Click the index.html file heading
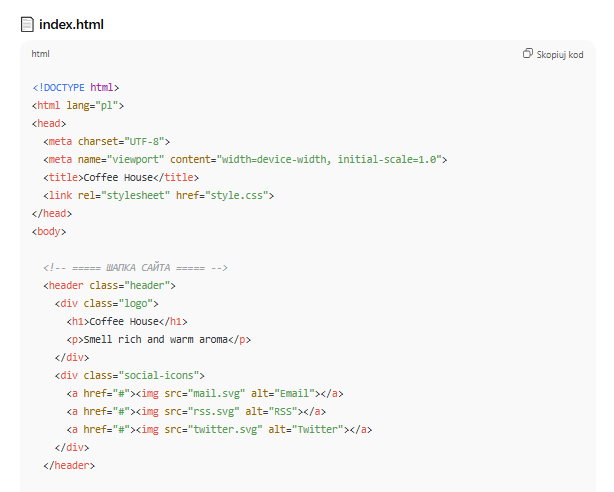The width and height of the screenshot is (614, 492). click(x=71, y=24)
